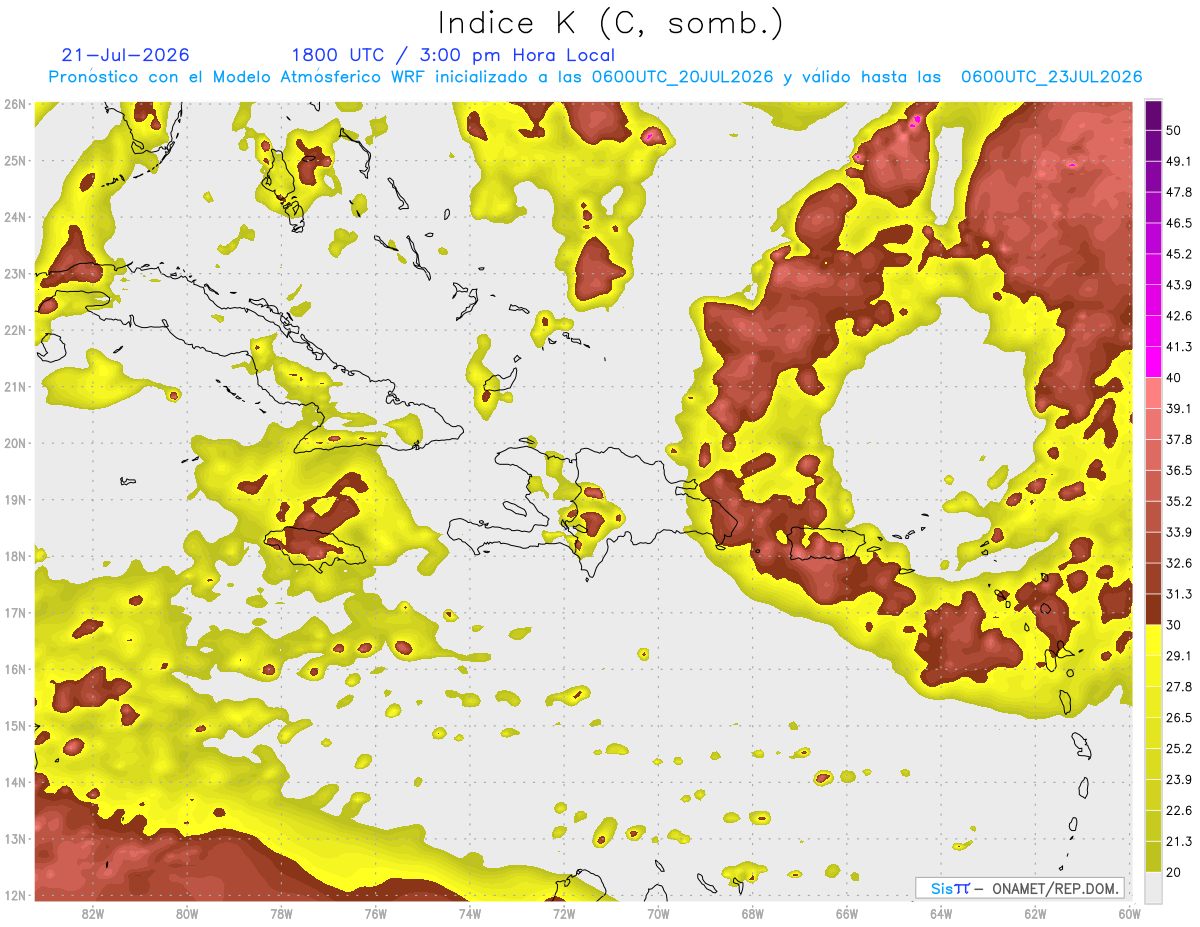Click the latitude label '26N'
This screenshot has width=1200, height=927.
click(x=14, y=104)
